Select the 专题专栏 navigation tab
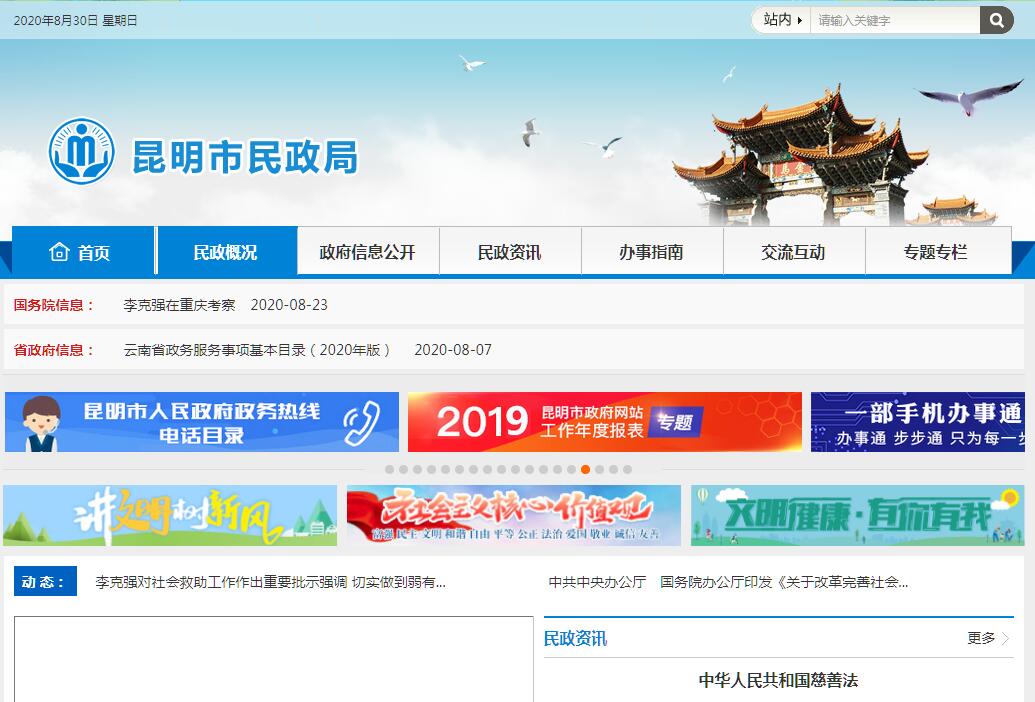Image resolution: width=1035 pixels, height=702 pixels. (935, 252)
